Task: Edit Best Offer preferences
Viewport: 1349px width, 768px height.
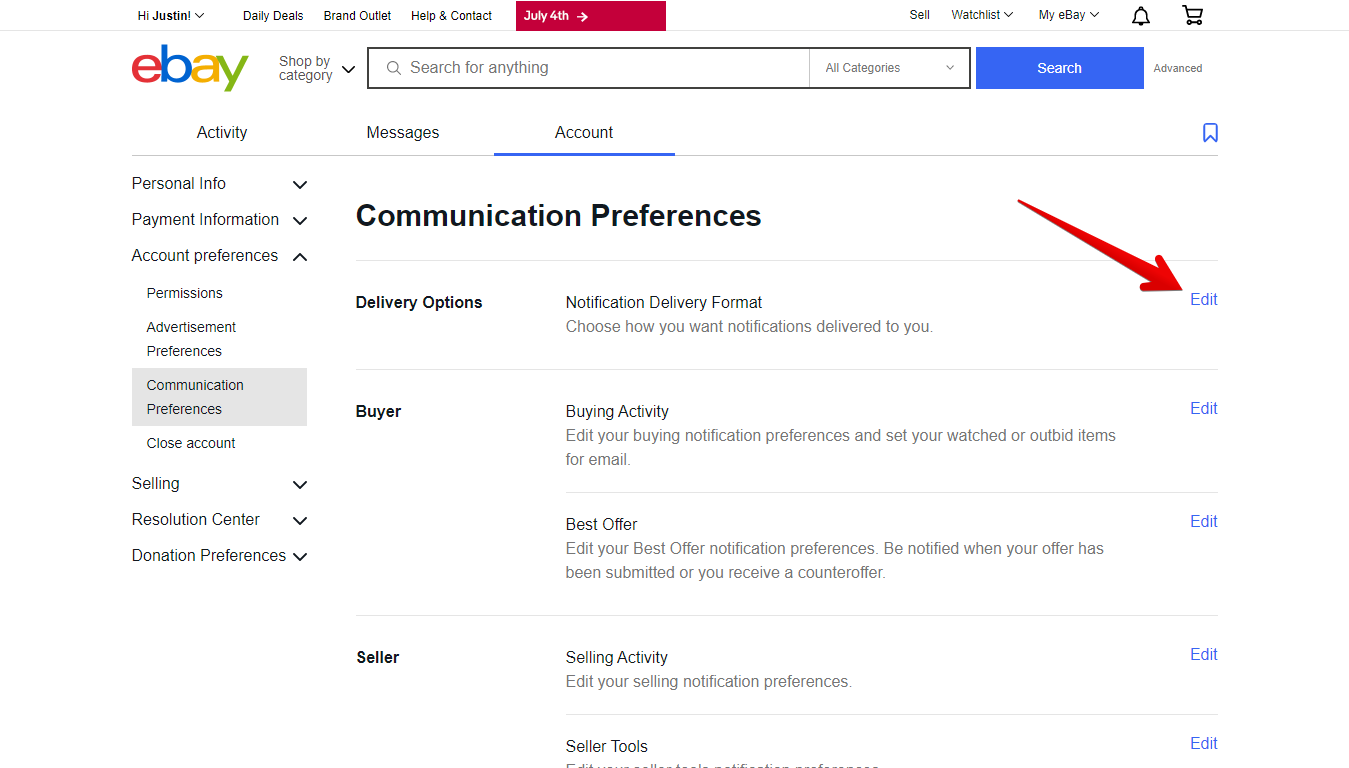Action: pos(1204,522)
